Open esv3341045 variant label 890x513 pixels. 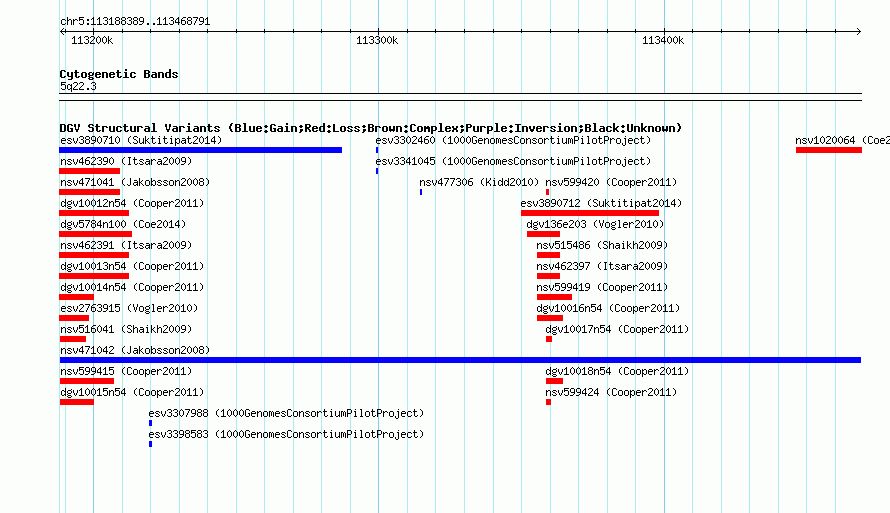(x=513, y=161)
